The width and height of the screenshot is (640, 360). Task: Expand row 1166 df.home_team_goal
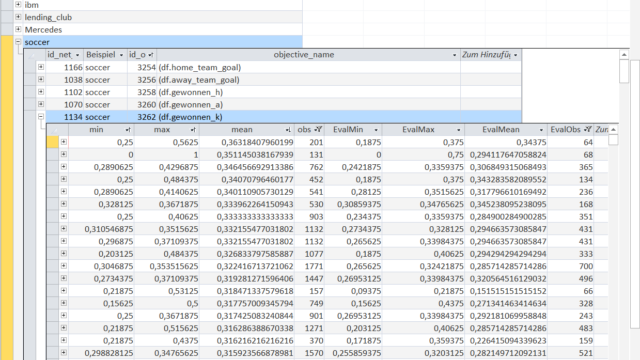tap(41, 67)
